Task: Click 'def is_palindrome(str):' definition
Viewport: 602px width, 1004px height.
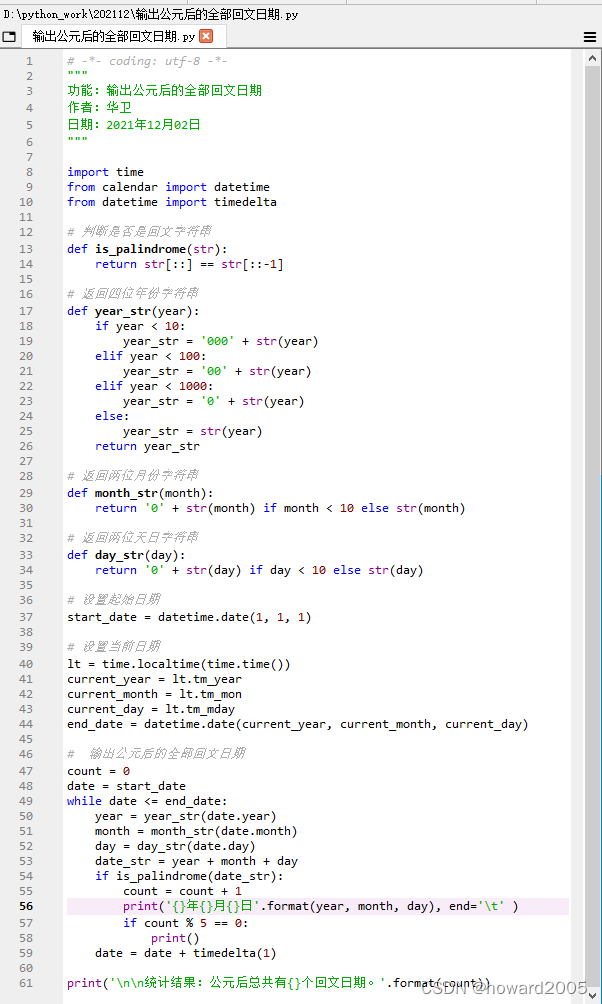Action: pos(147,249)
